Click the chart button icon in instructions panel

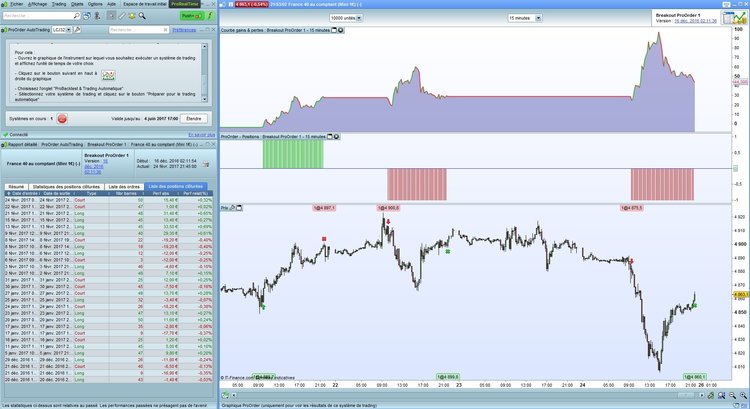click(x=109, y=75)
